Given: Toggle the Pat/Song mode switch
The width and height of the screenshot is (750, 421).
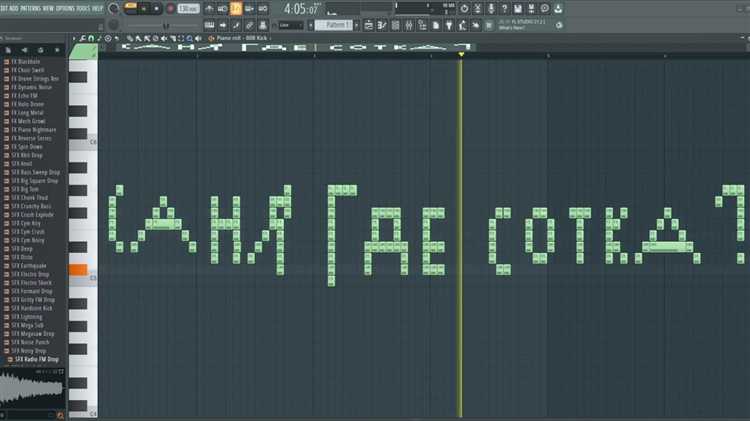Looking at the screenshot, I should tap(131, 9).
